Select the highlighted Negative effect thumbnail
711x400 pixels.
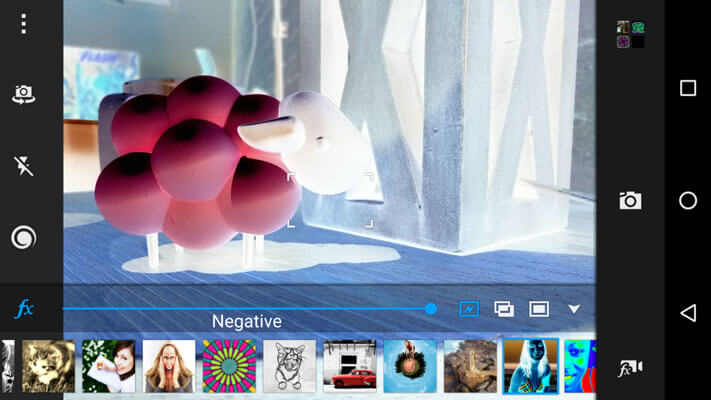point(531,366)
